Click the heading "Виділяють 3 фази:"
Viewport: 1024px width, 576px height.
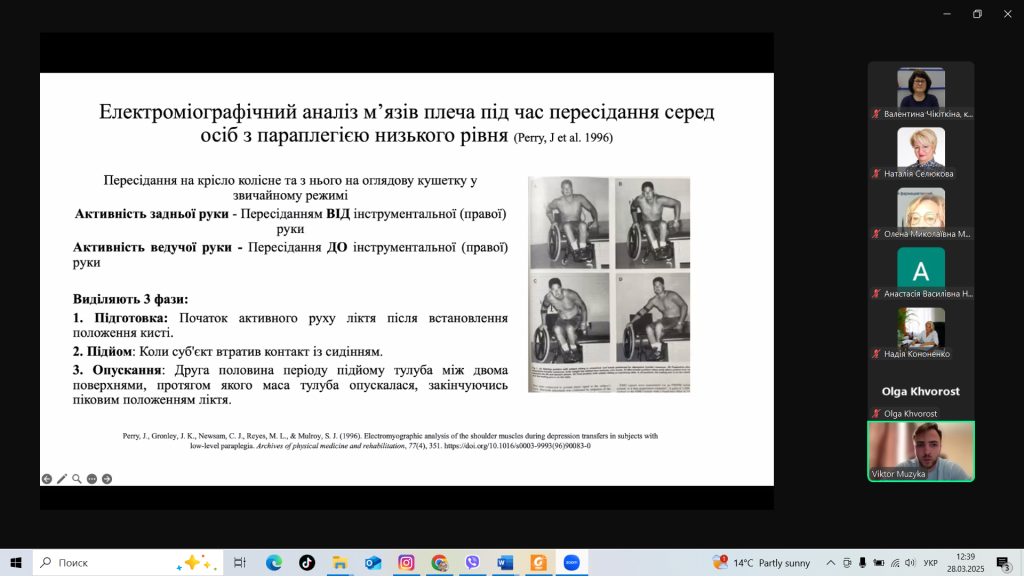(x=131, y=299)
